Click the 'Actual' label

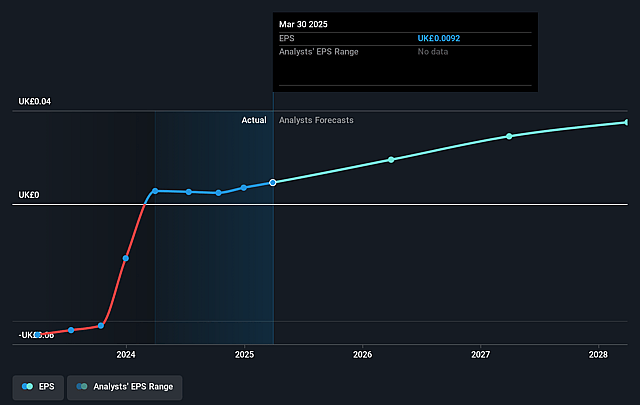tap(254, 120)
